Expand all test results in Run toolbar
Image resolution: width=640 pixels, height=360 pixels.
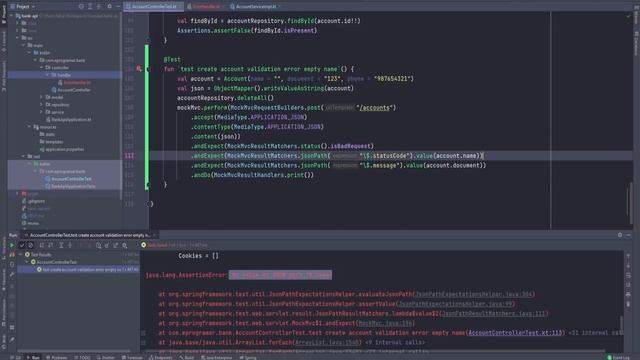pyautogui.click(x=61, y=245)
